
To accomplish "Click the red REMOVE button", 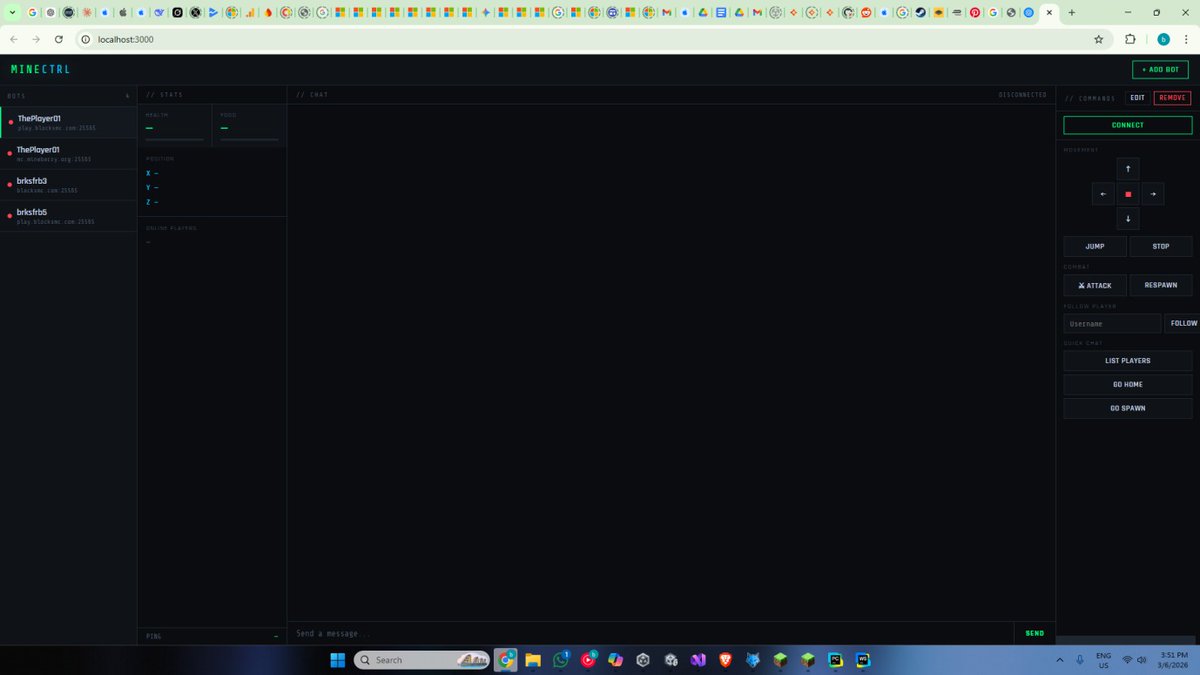I will coord(1172,98).
